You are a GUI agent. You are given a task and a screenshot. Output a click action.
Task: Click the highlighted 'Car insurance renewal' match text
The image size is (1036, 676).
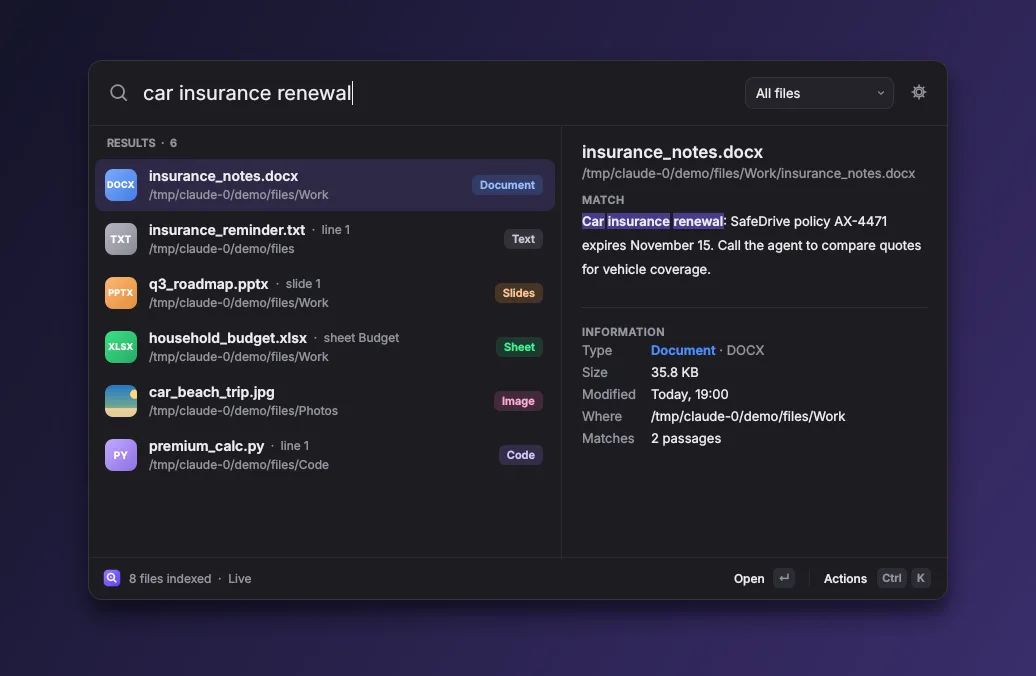[652, 221]
